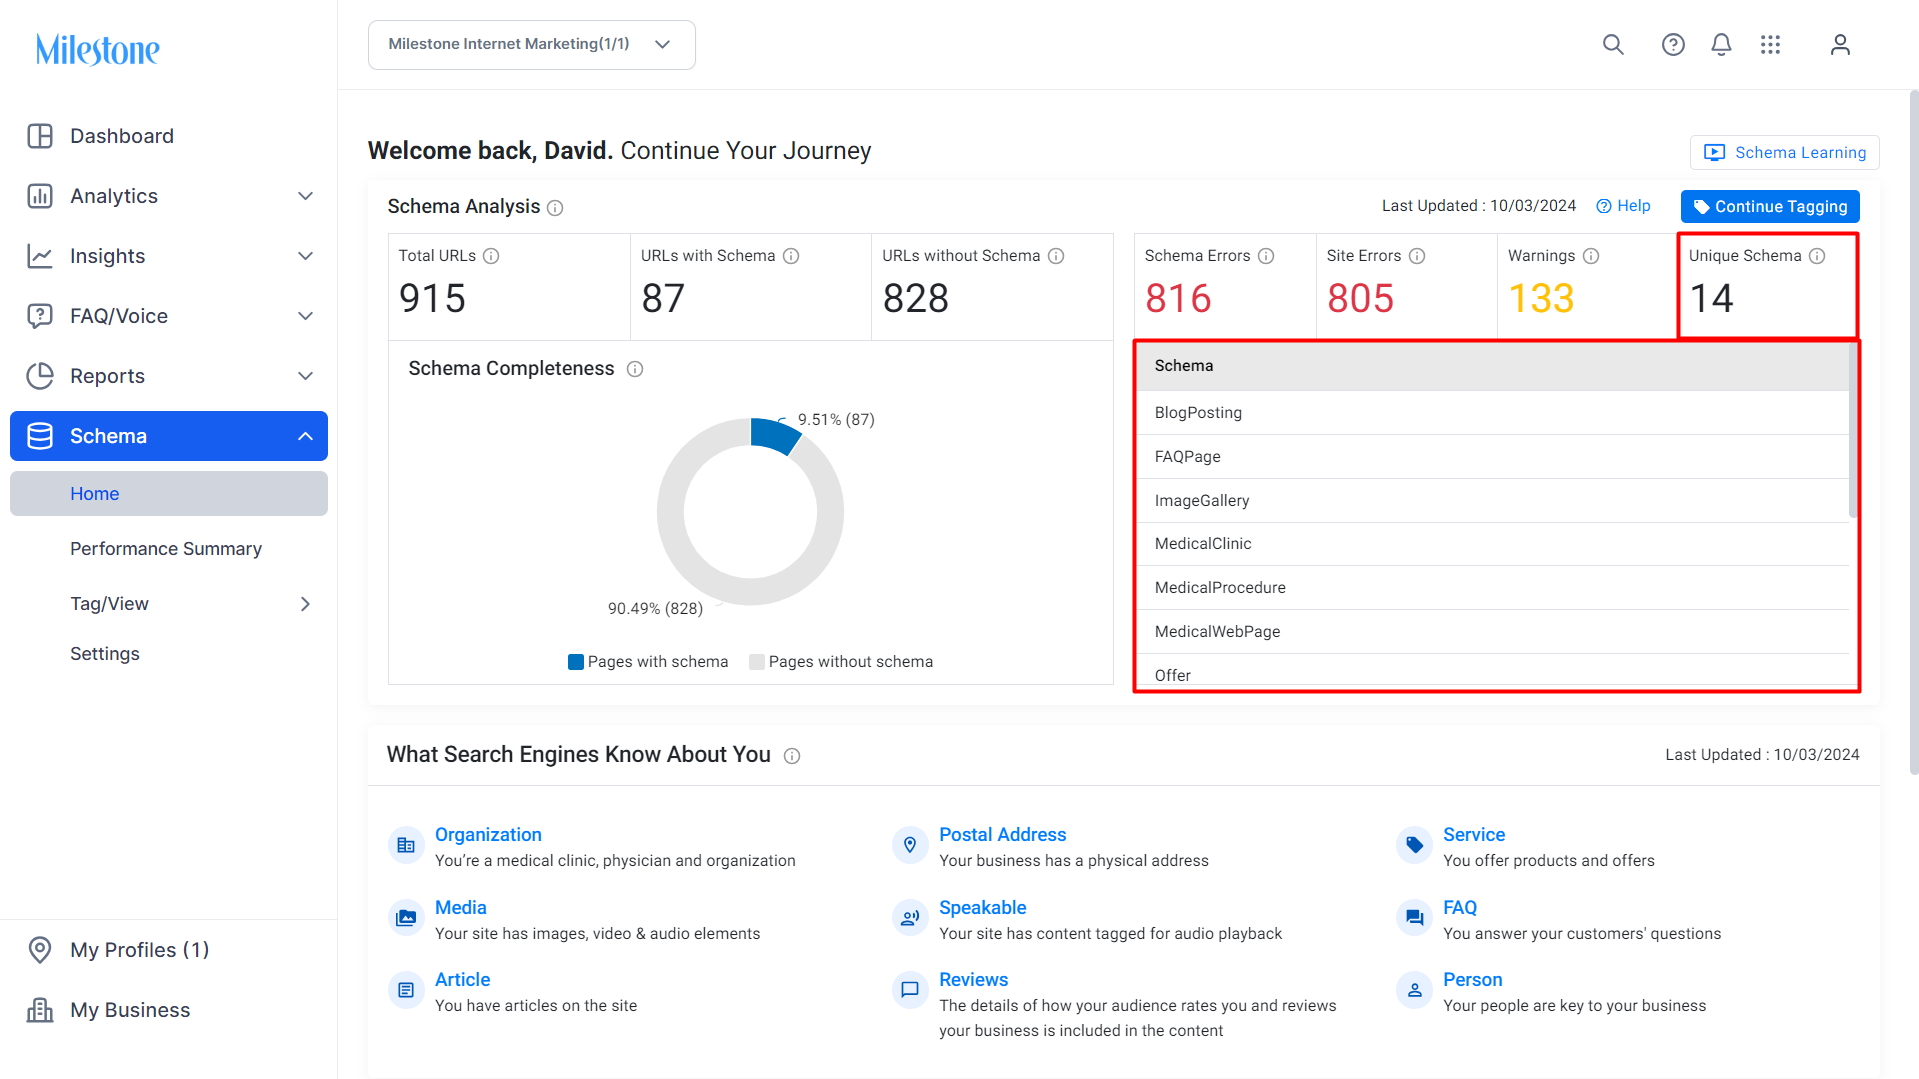Screen dimensions: 1919x1079
Task: Click the Warnings value 133
Action: click(1541, 299)
